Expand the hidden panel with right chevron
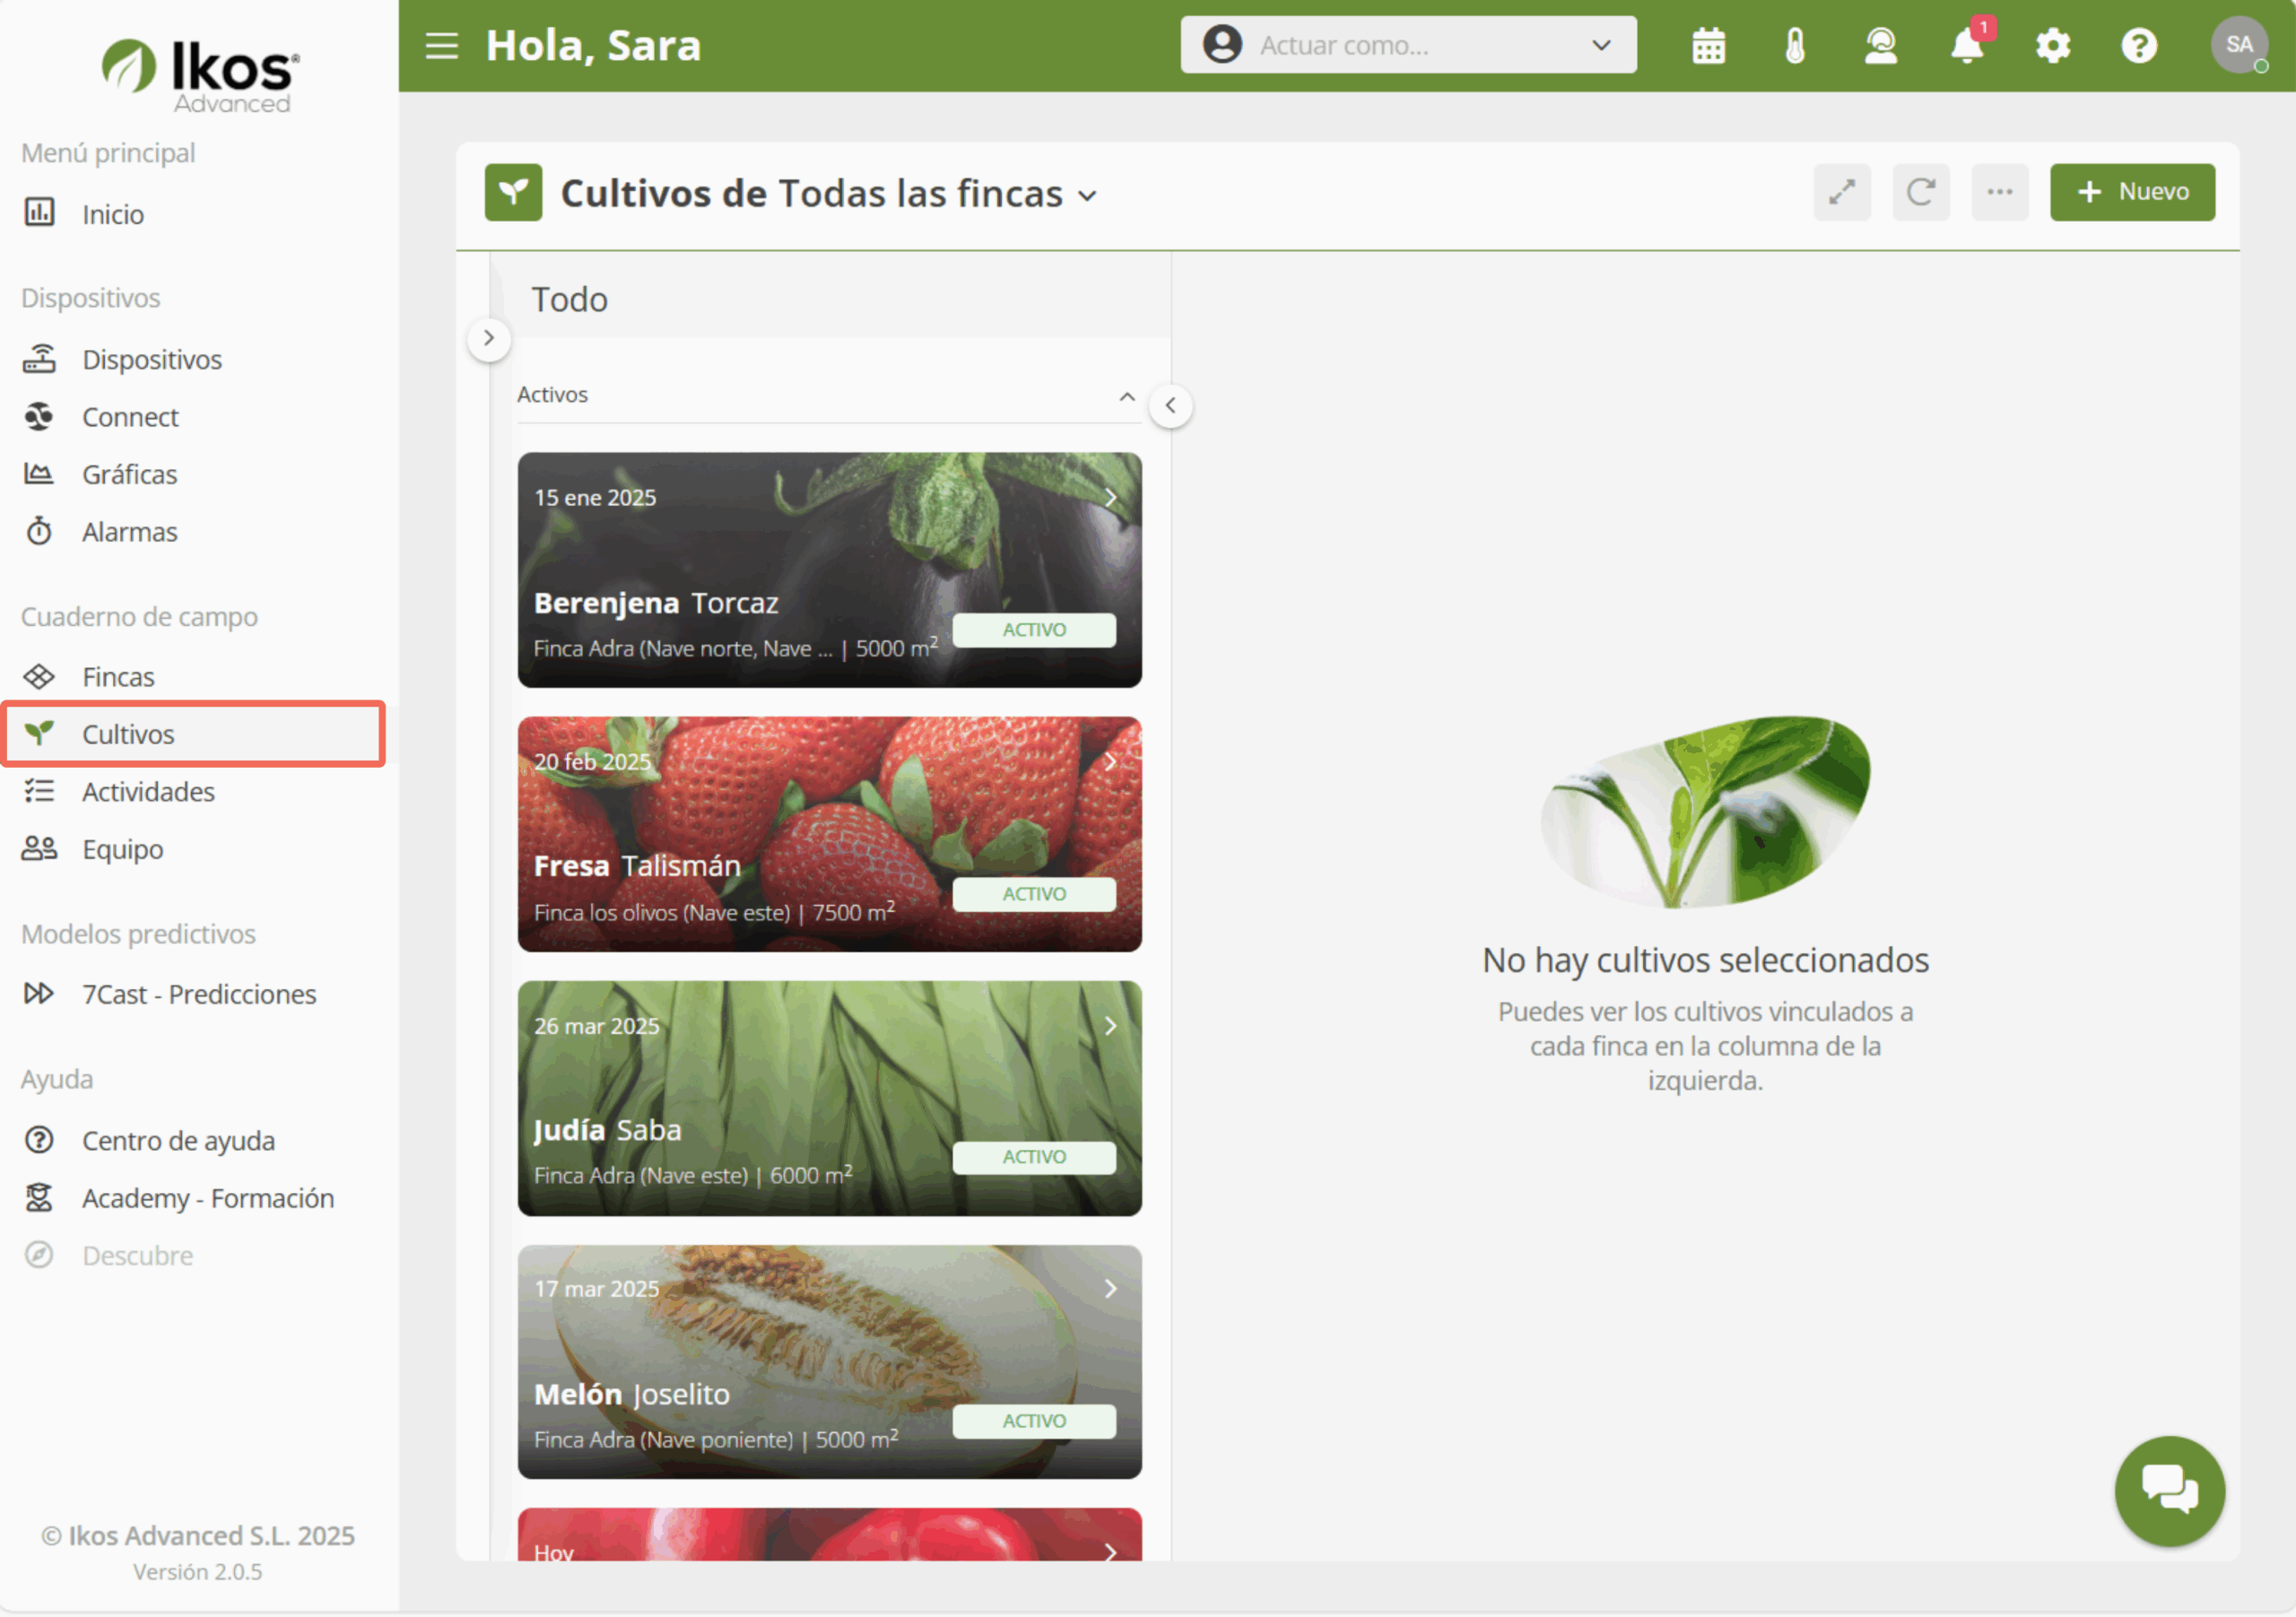 [x=489, y=339]
